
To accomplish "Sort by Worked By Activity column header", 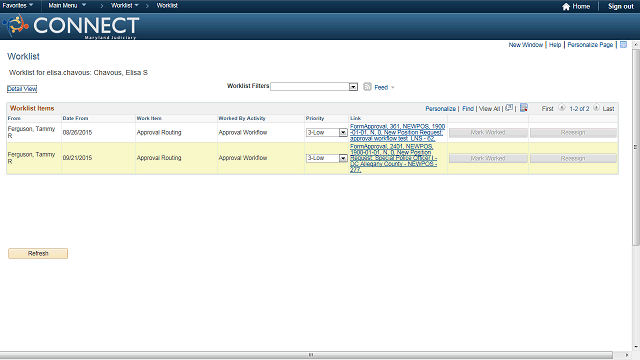I will [242, 118].
